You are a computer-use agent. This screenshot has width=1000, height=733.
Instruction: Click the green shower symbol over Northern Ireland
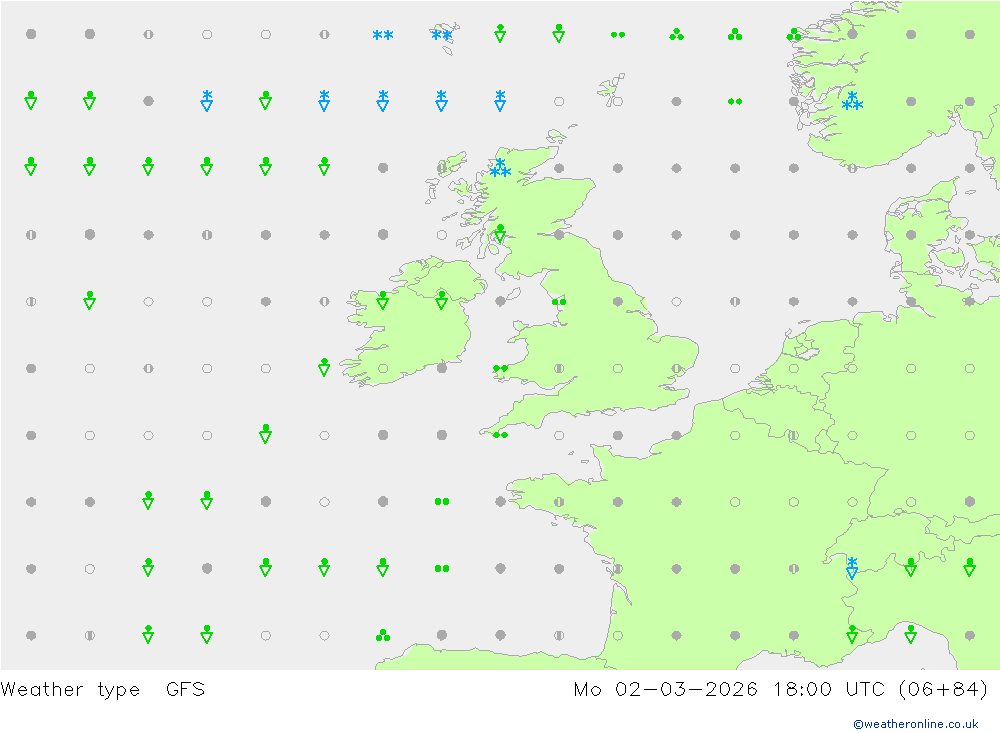(441, 300)
